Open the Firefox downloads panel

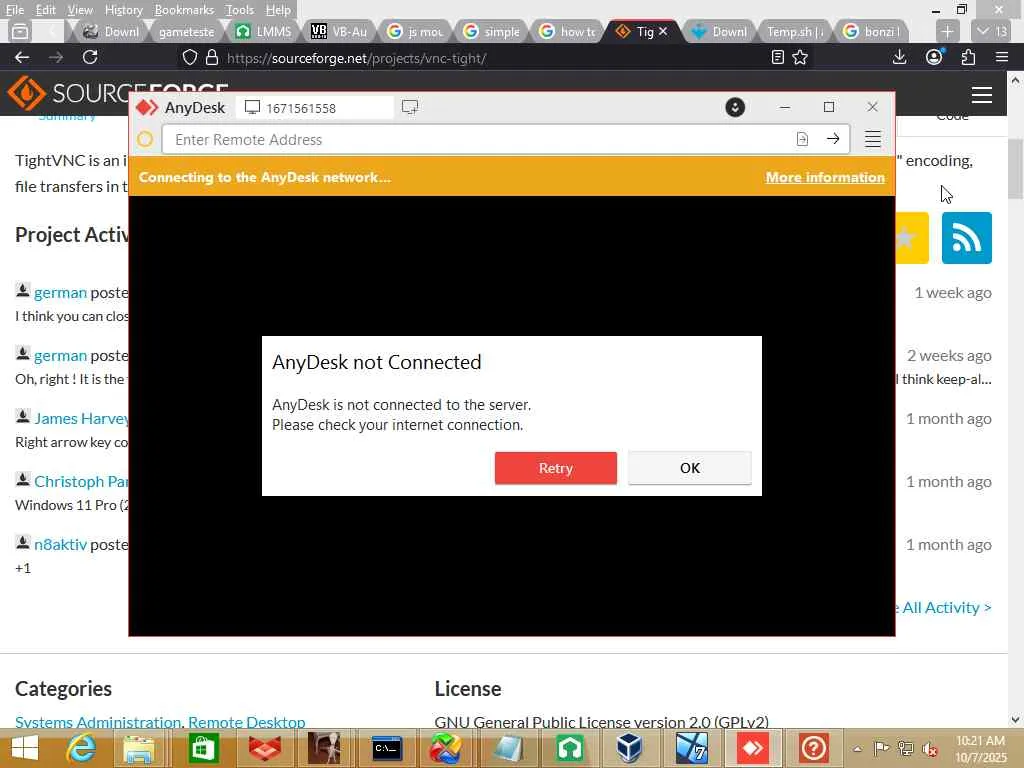[899, 57]
